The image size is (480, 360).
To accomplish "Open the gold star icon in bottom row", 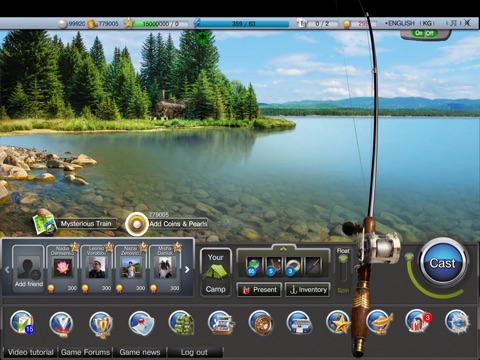I will (x=338, y=322).
